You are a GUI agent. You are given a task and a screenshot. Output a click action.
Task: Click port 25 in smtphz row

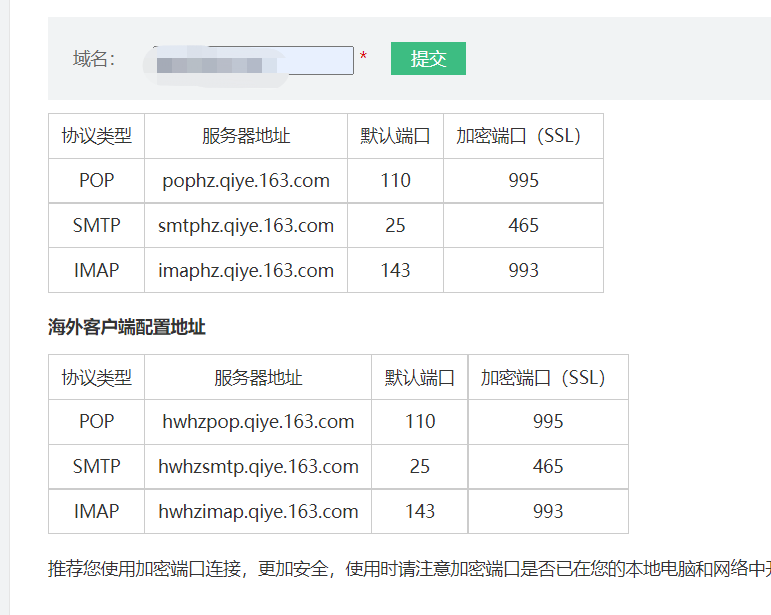[395, 225]
